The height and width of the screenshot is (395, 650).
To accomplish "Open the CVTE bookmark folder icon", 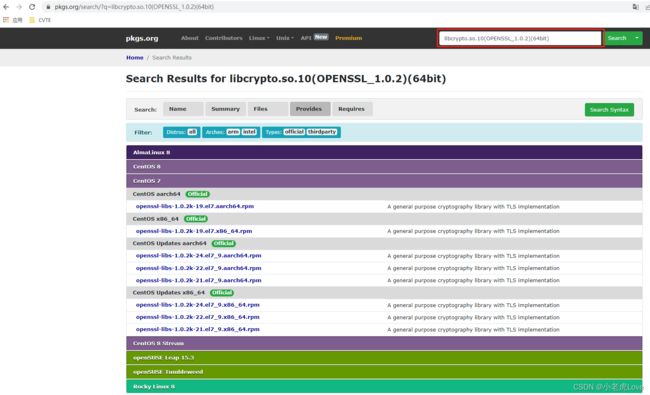I will tap(32, 20).
